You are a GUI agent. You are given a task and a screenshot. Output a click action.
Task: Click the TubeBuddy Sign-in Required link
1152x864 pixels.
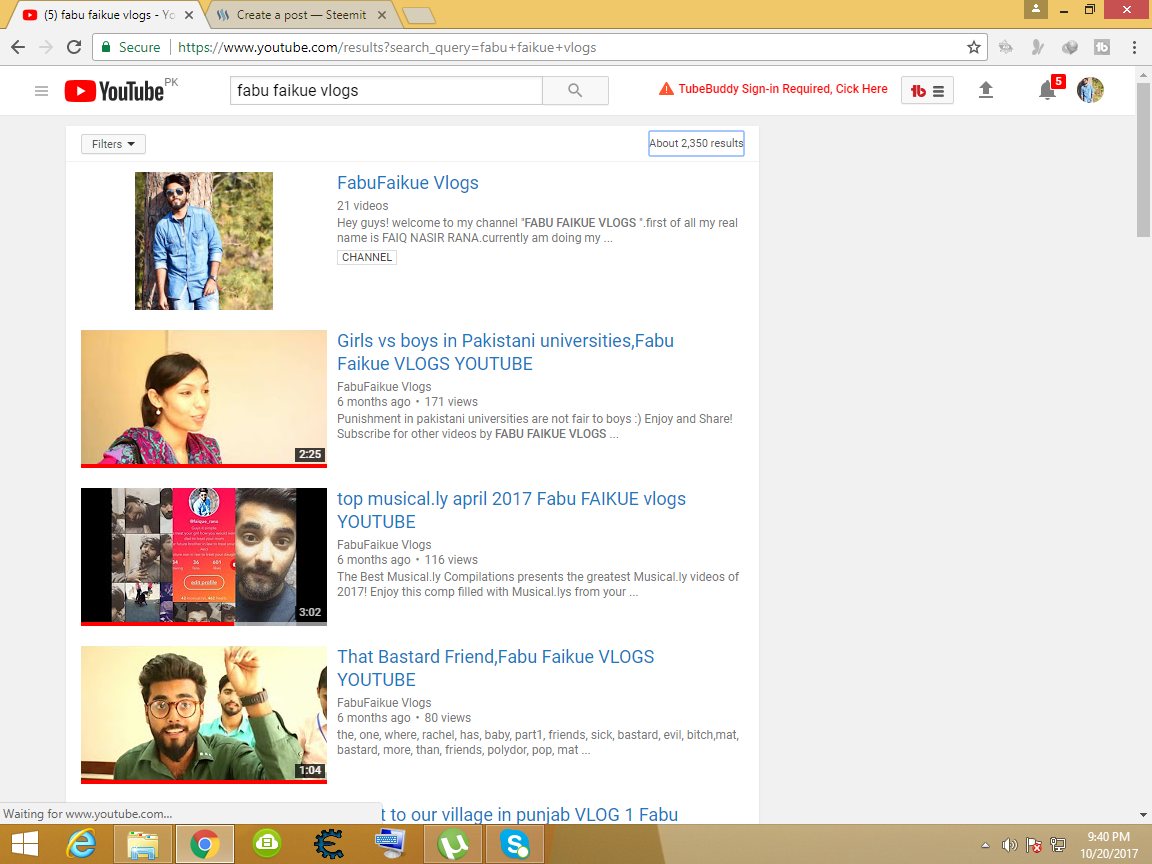pyautogui.click(x=782, y=89)
